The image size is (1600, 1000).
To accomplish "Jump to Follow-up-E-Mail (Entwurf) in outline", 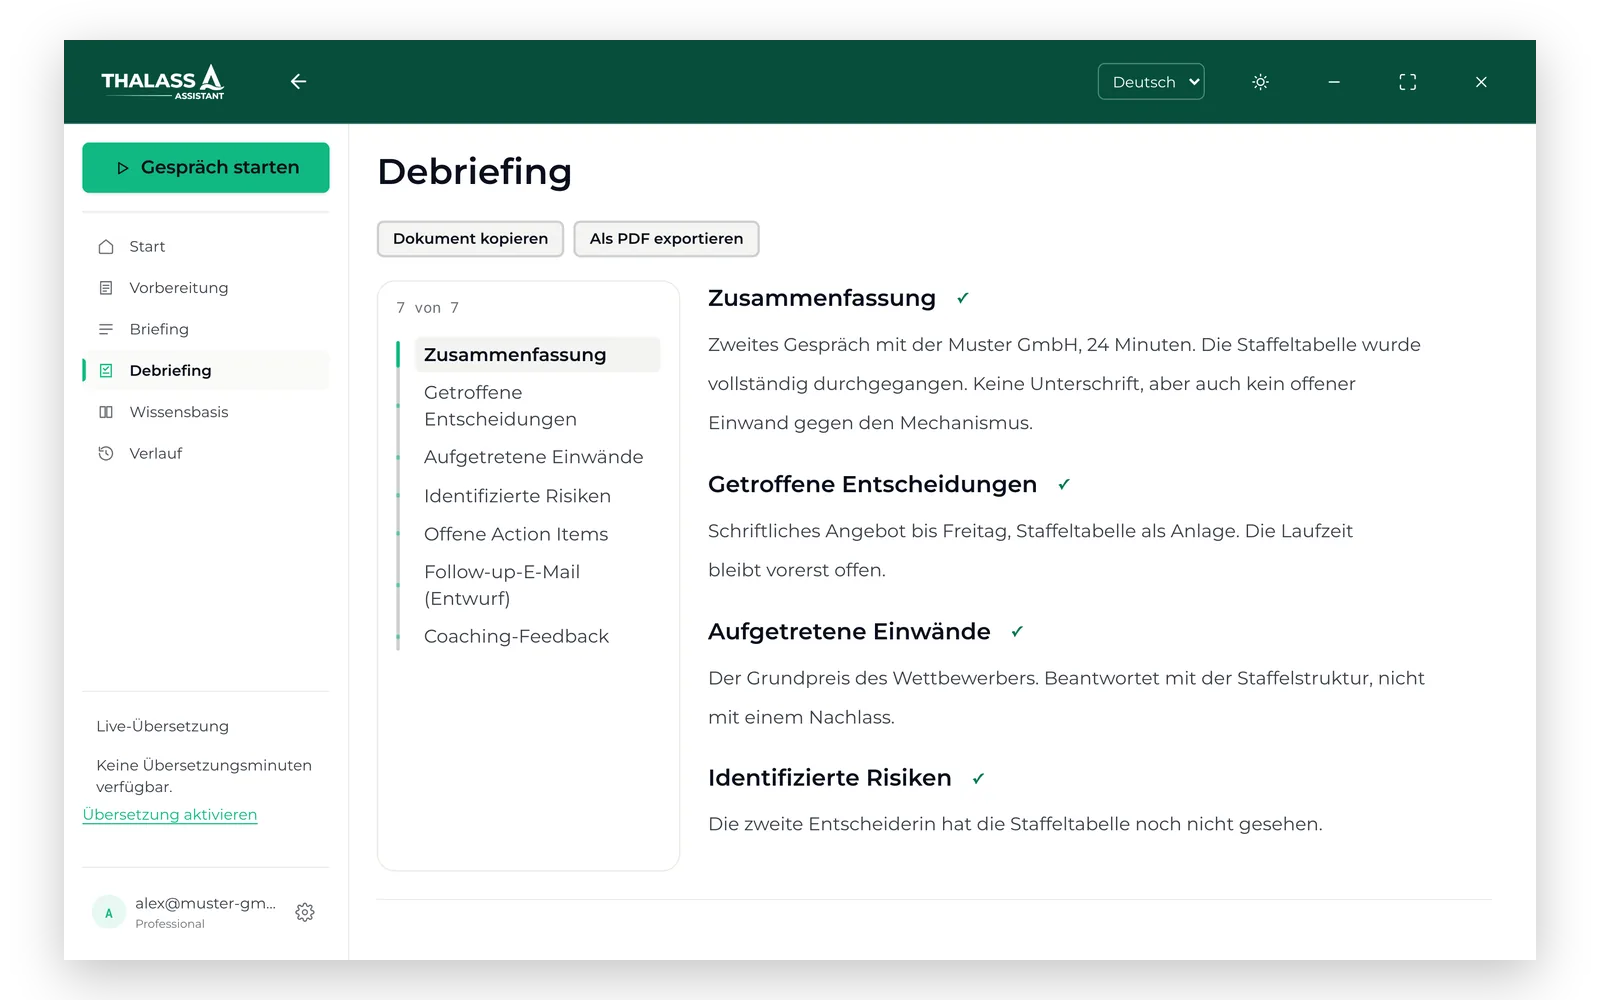I will tap(537, 585).
